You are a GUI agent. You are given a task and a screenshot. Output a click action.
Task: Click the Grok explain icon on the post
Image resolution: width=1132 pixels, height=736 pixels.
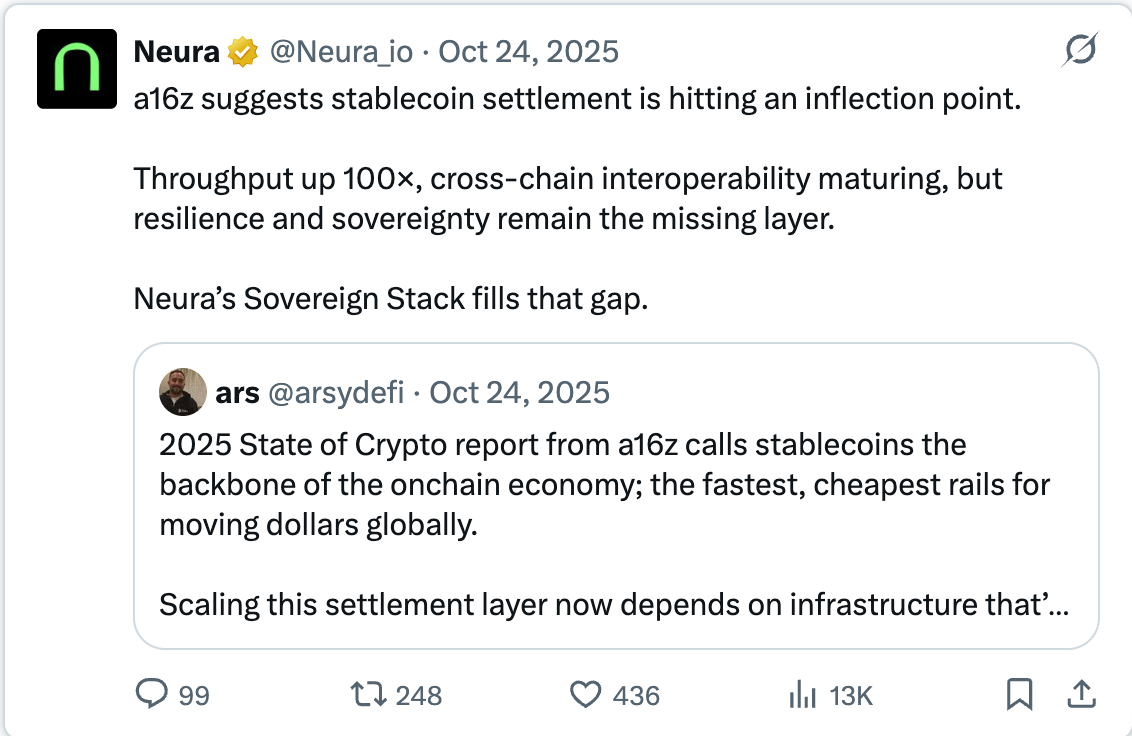click(x=1080, y=50)
